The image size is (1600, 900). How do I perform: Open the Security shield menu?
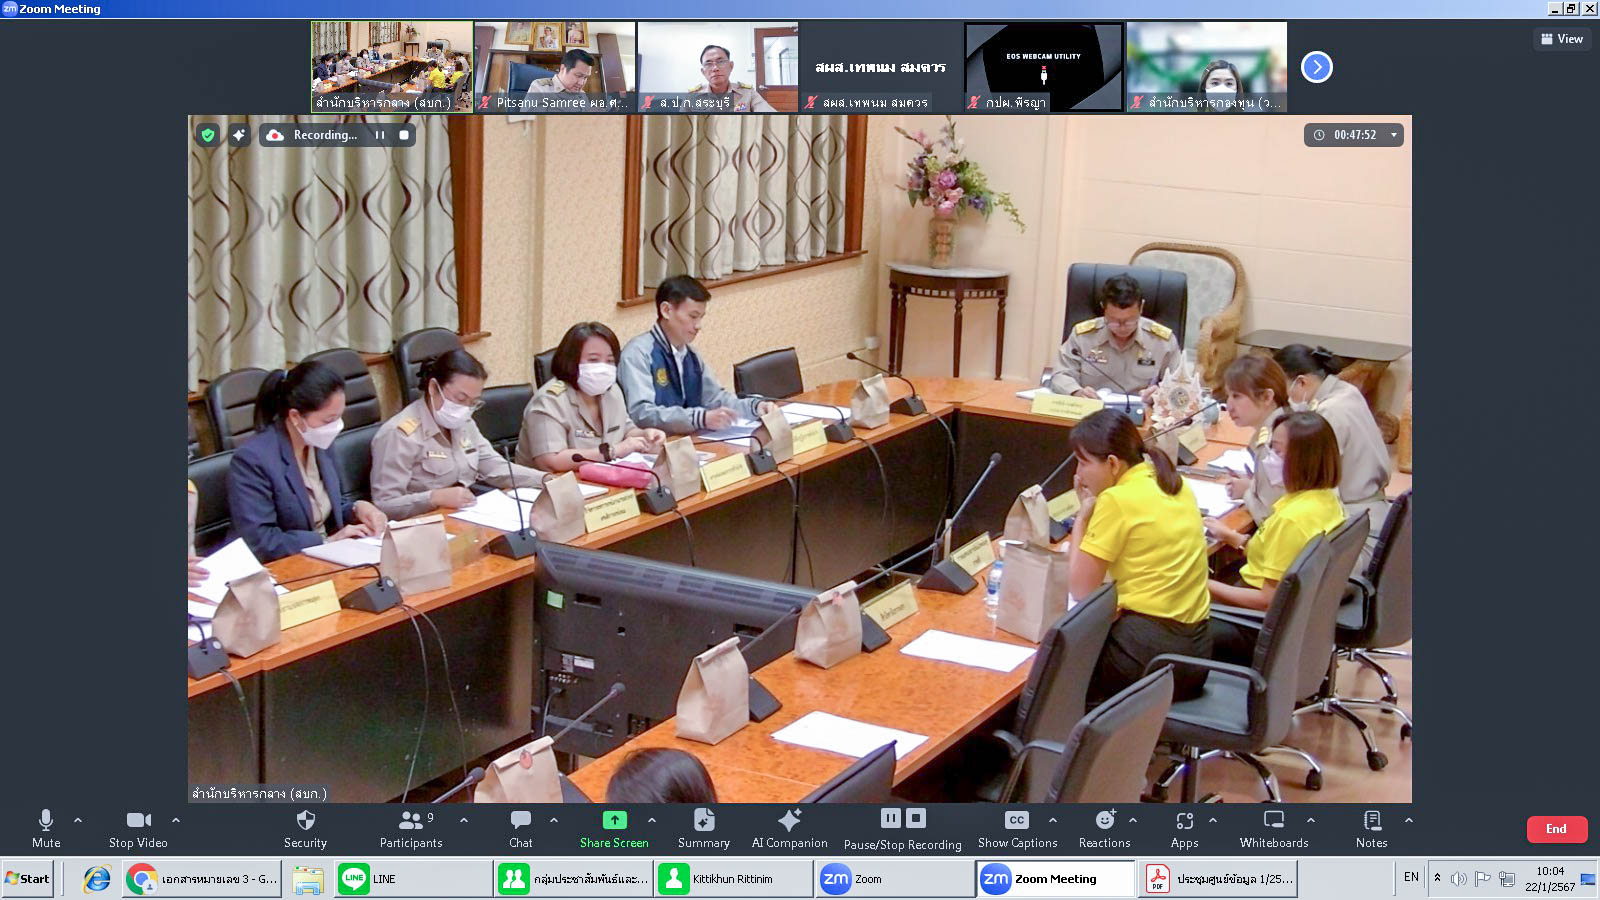305,829
